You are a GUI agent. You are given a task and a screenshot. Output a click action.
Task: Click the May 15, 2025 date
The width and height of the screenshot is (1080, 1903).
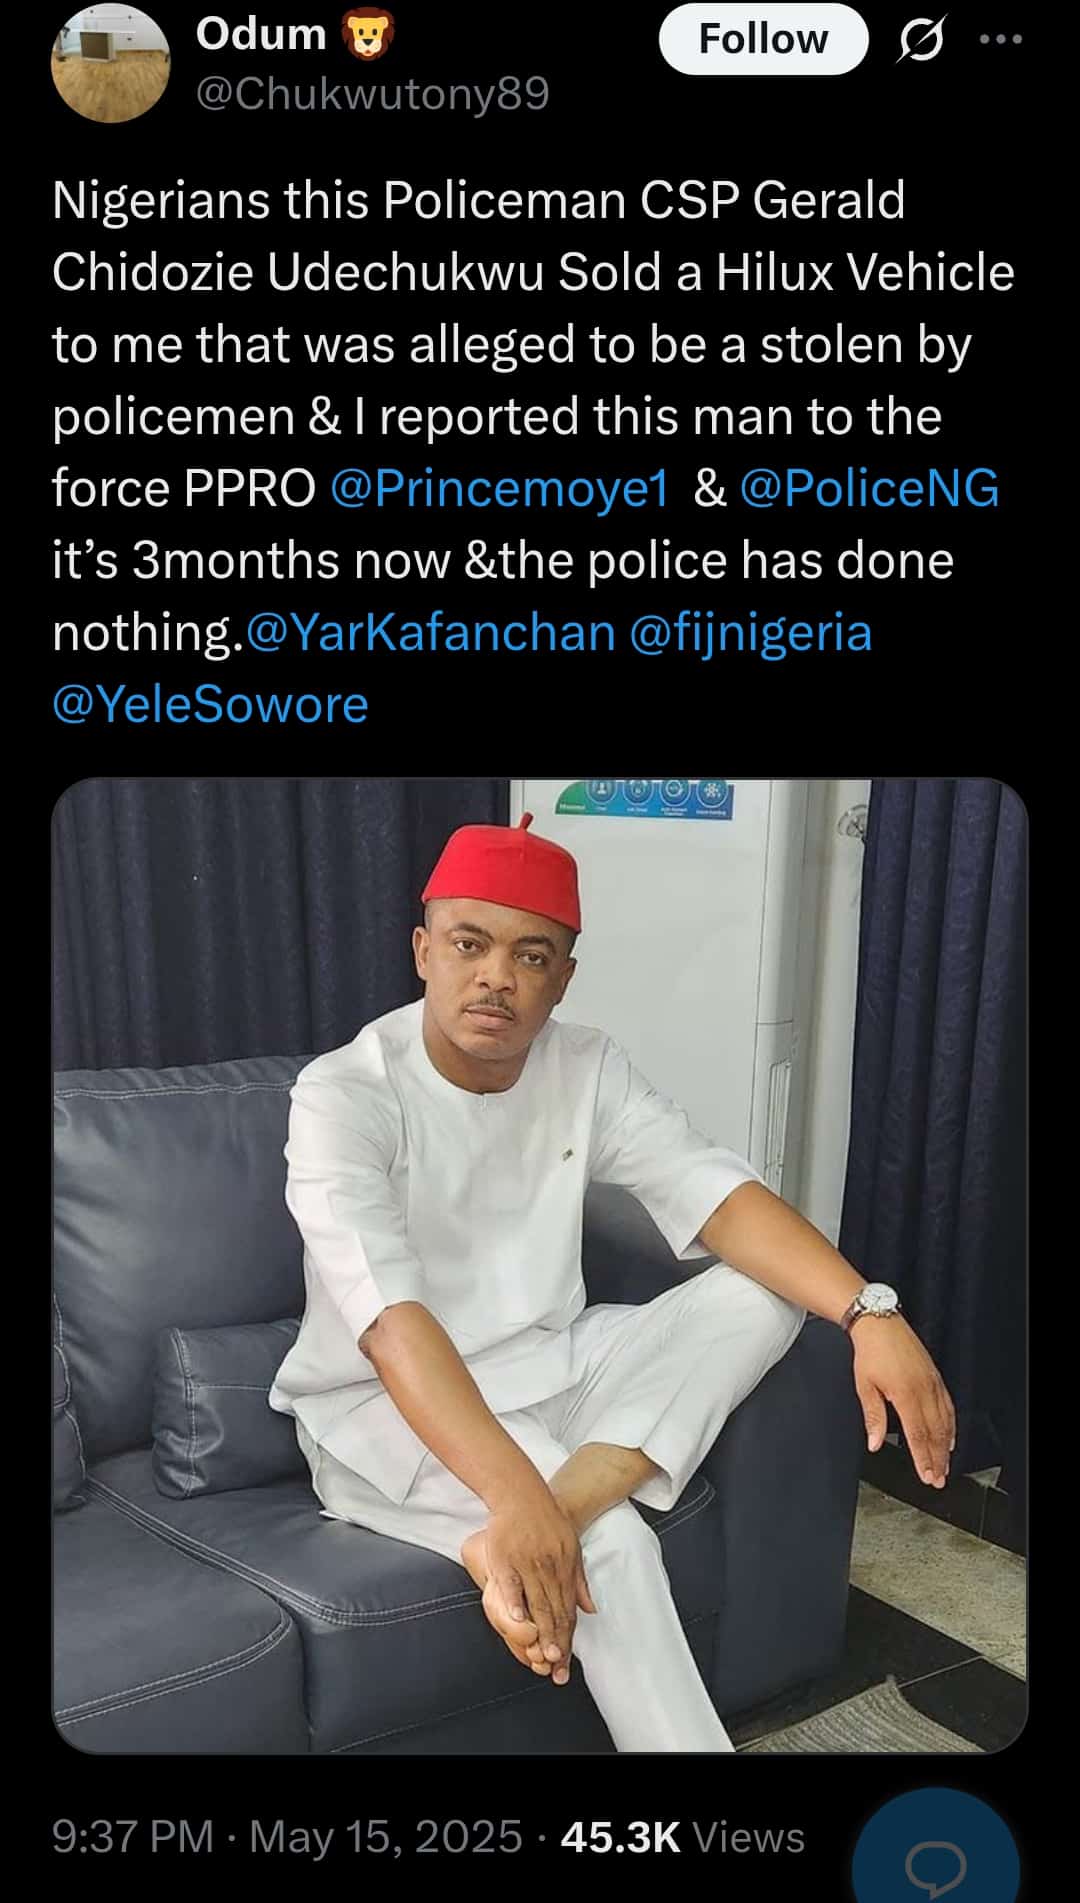(385, 1837)
